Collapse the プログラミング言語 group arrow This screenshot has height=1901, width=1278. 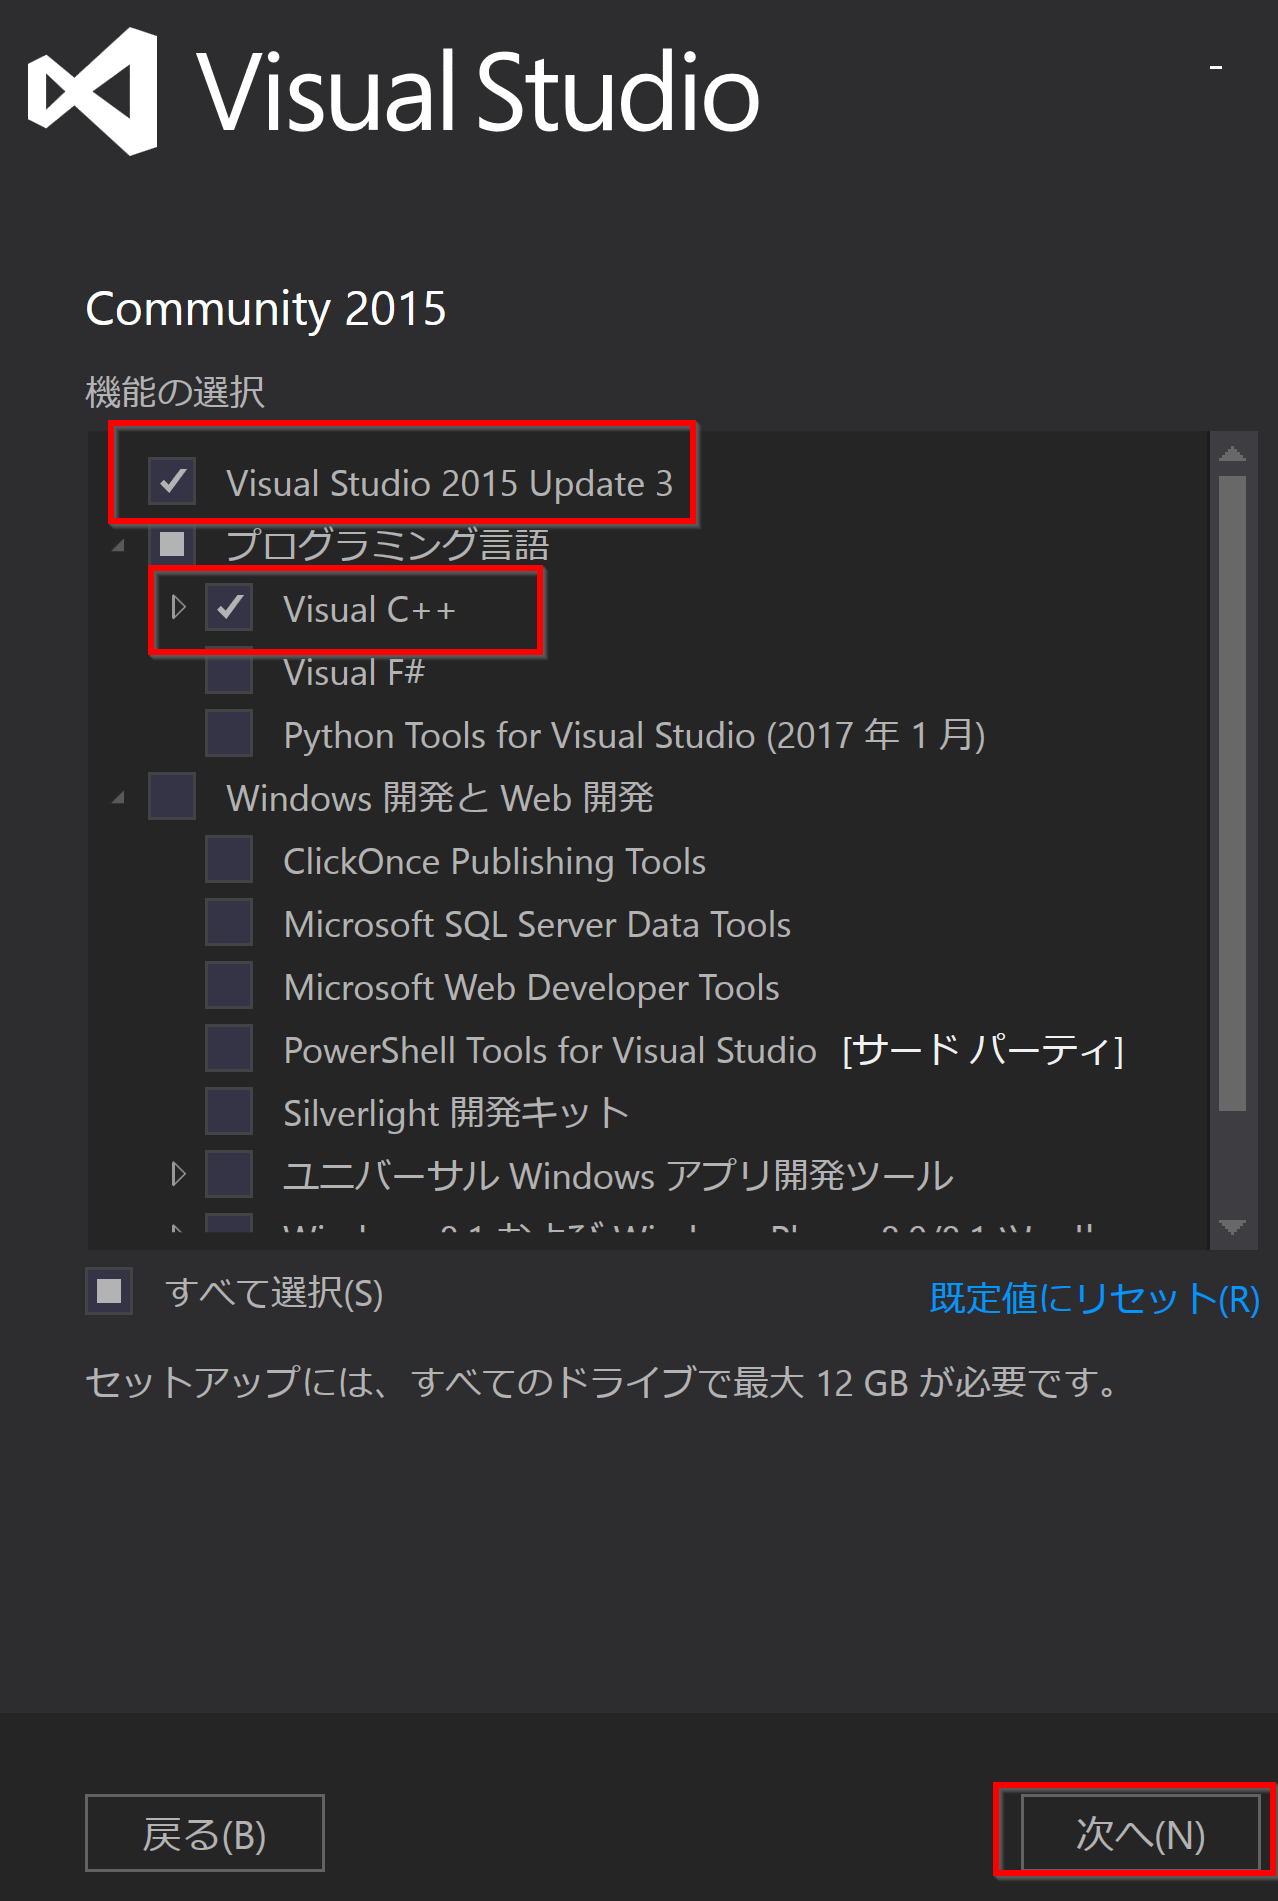click(119, 546)
